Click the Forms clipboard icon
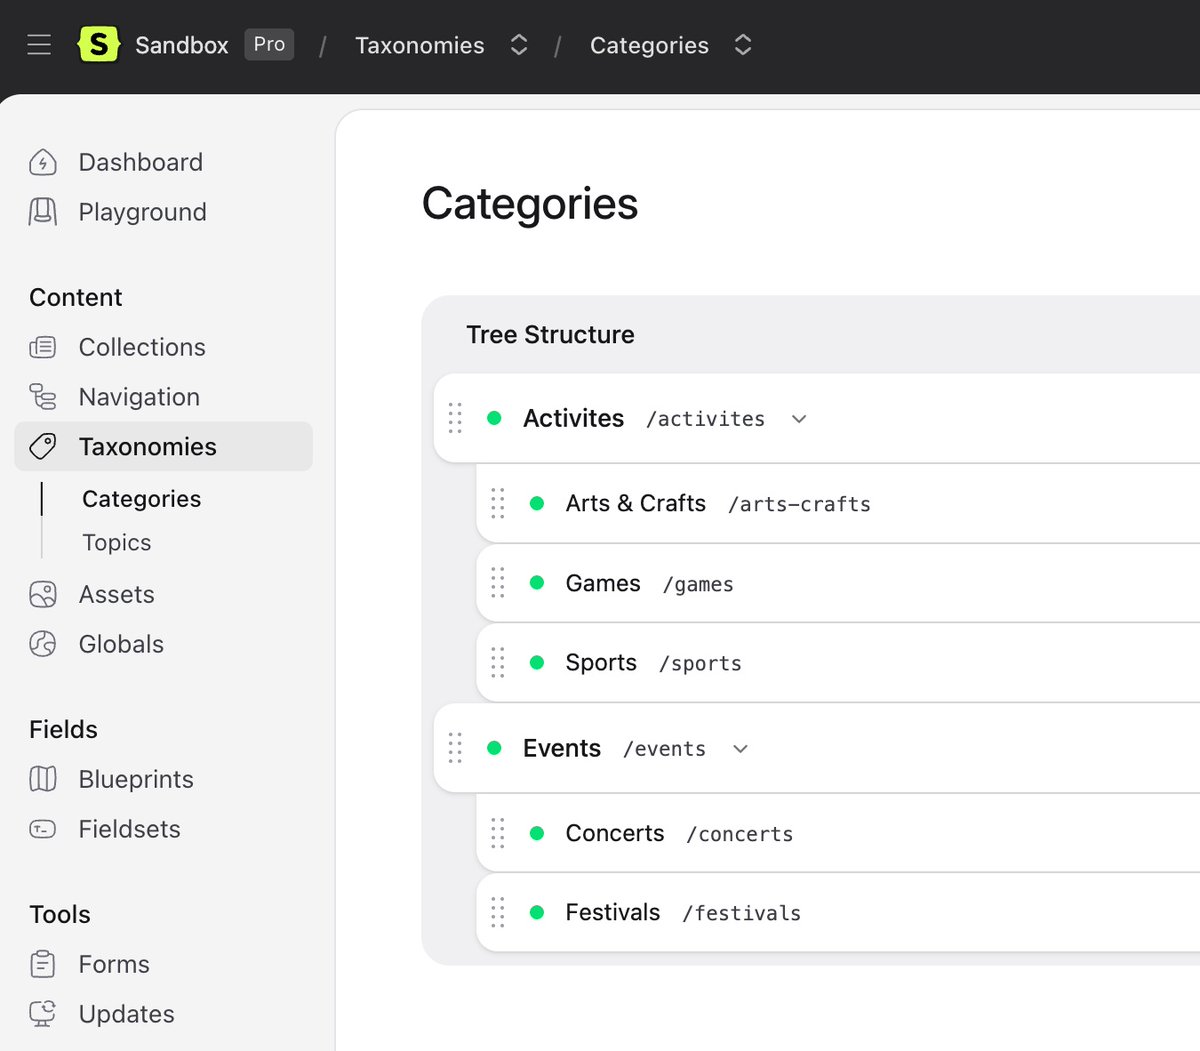The width and height of the screenshot is (1200, 1051). click(x=43, y=964)
